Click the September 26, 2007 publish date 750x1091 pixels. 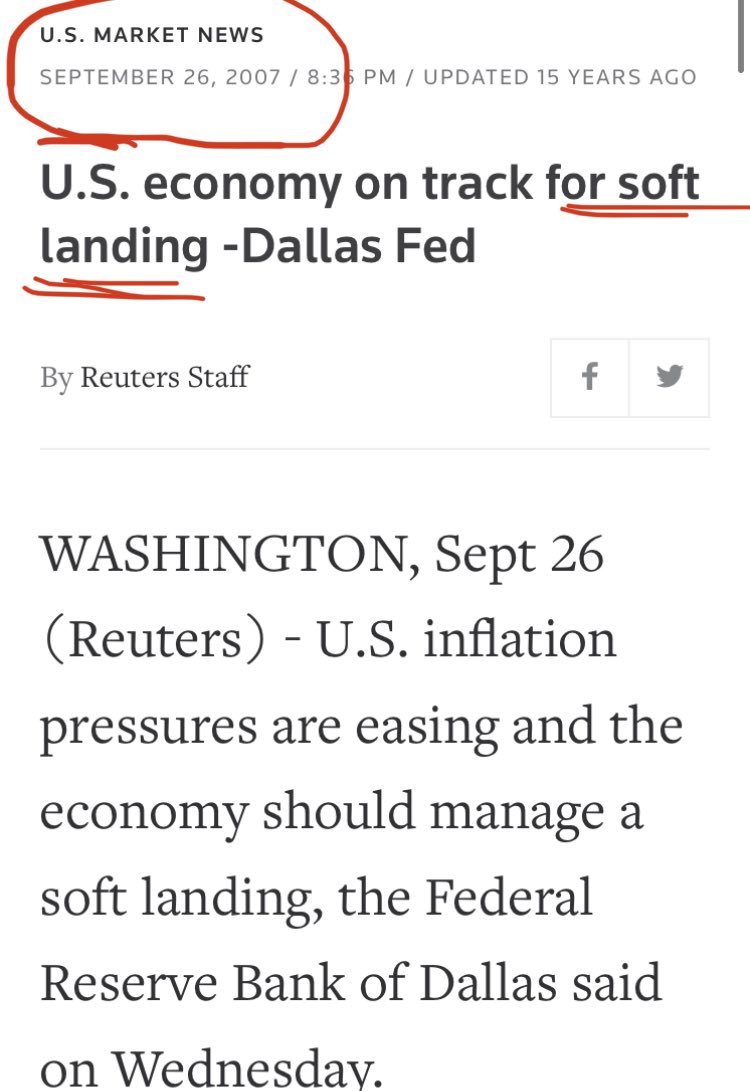click(161, 78)
